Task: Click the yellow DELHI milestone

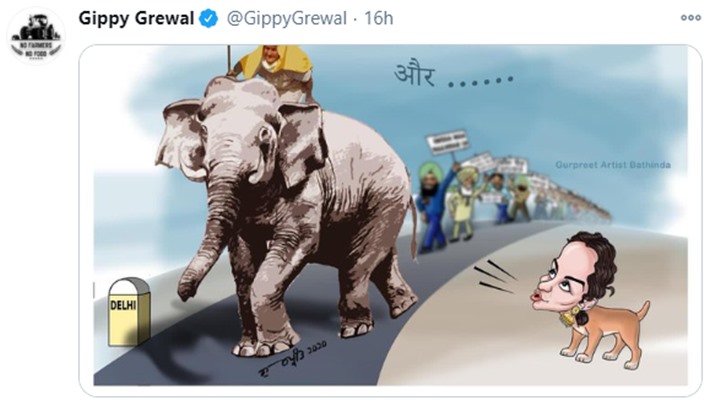Action: [x=129, y=312]
